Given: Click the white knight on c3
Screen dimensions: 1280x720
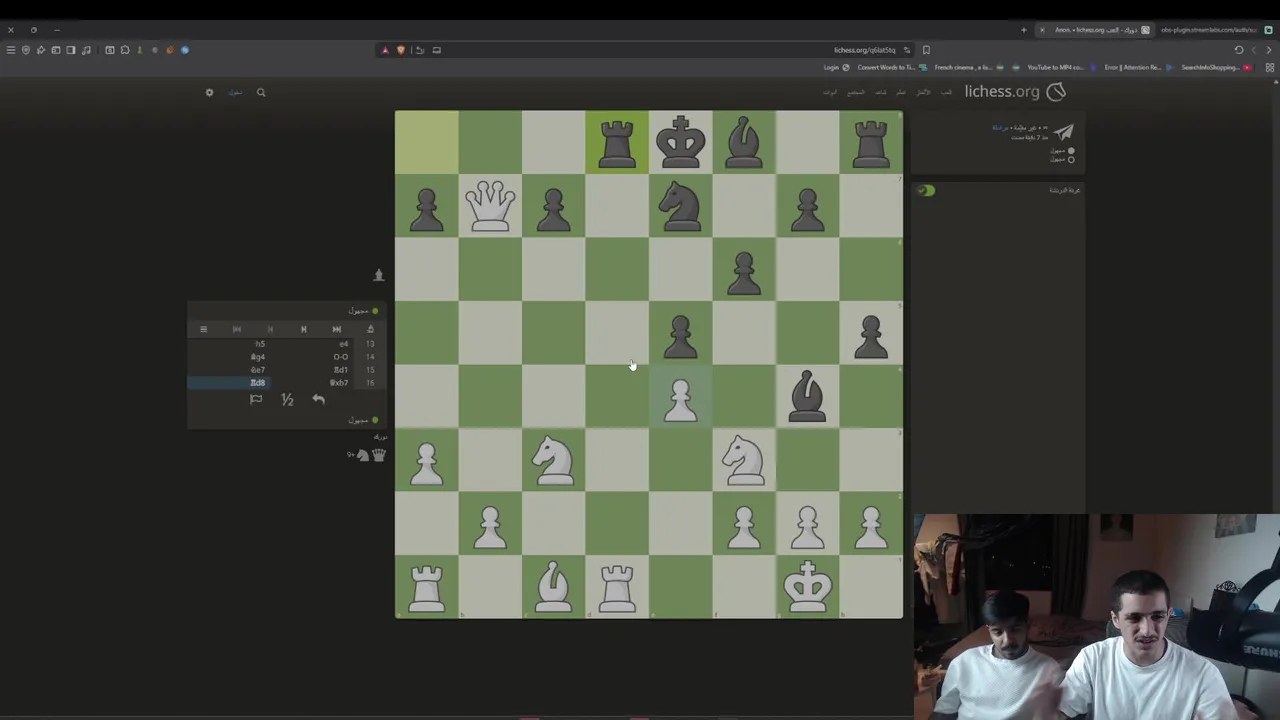Looking at the screenshot, I should coord(554,459).
